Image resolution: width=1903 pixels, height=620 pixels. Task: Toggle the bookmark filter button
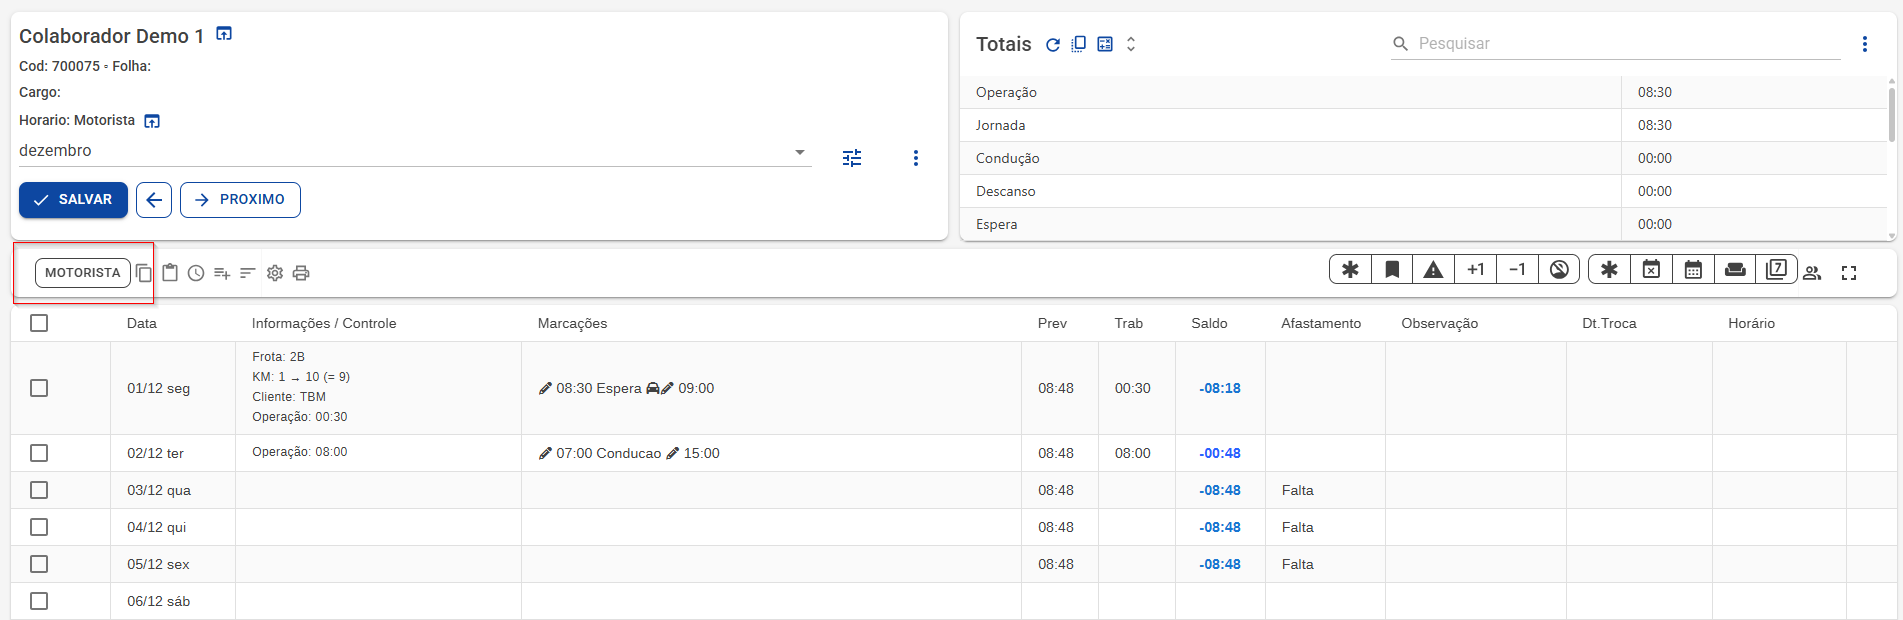pyautogui.click(x=1392, y=269)
